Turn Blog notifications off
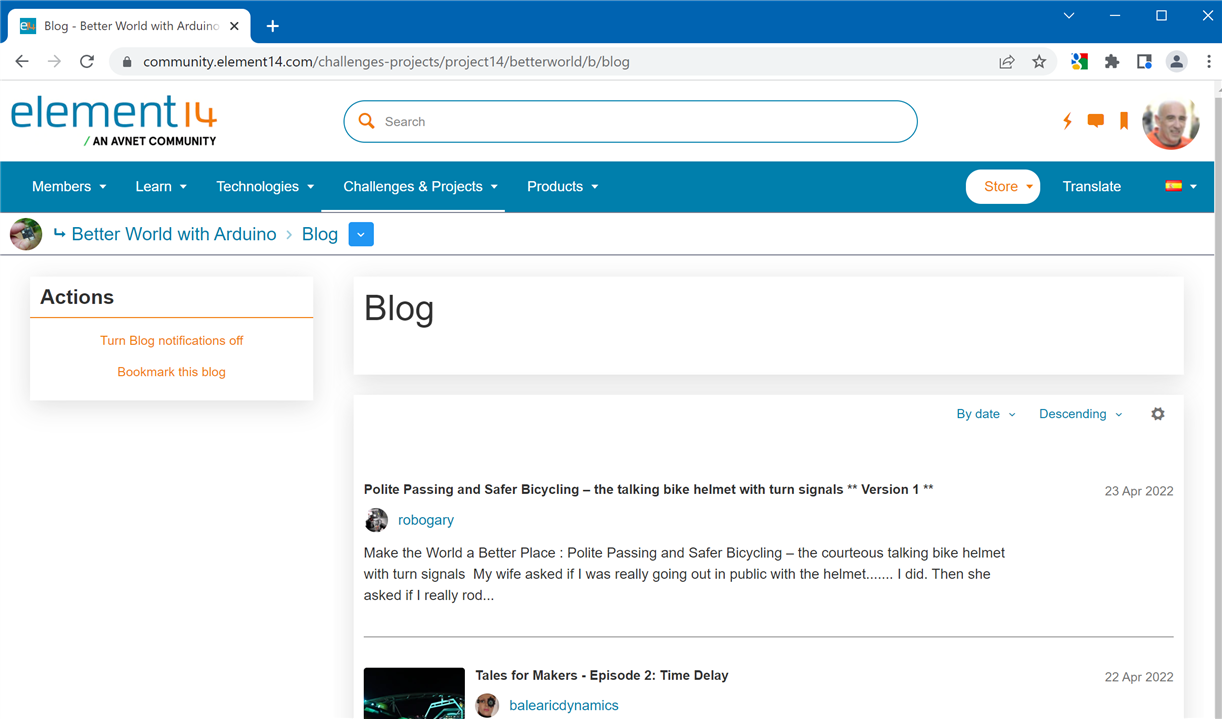 coord(172,341)
